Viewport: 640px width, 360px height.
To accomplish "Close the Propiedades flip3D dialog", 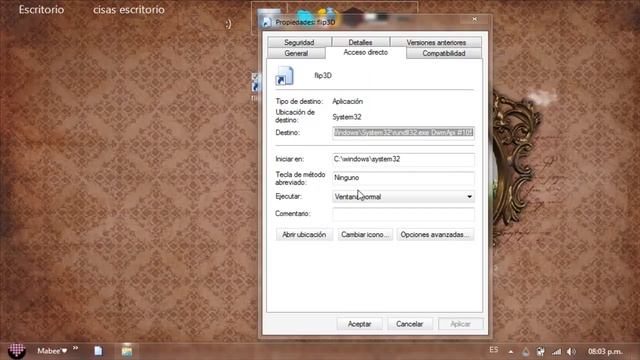I will pyautogui.click(x=474, y=19).
